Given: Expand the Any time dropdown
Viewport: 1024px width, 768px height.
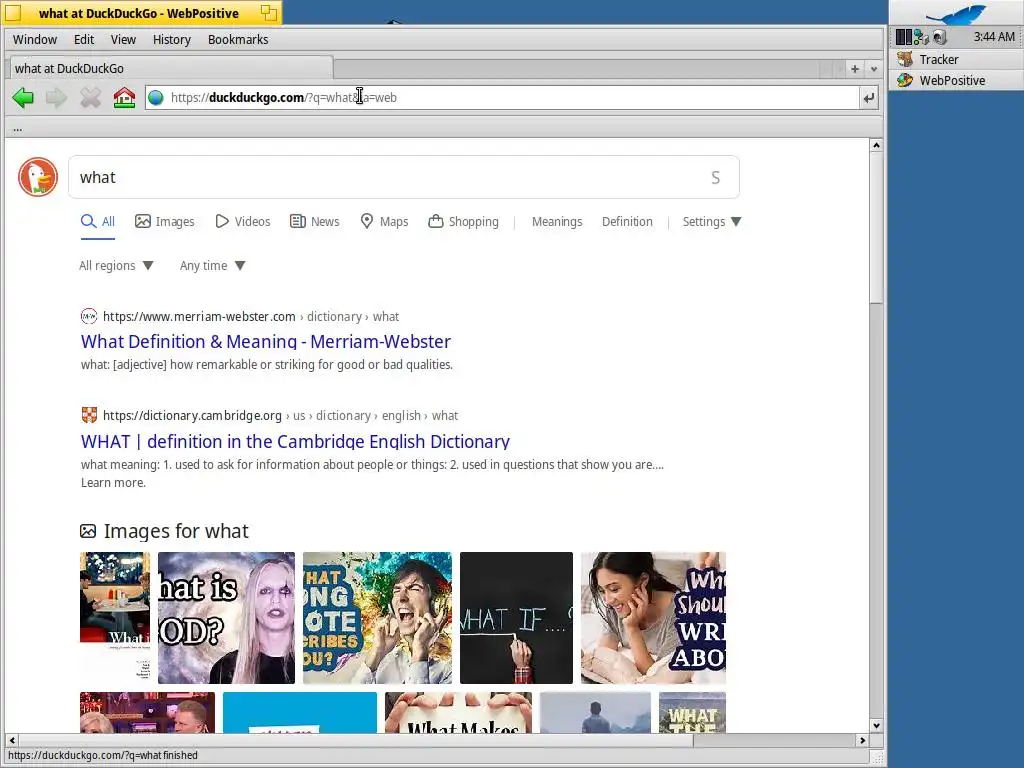Looking at the screenshot, I should [212, 266].
